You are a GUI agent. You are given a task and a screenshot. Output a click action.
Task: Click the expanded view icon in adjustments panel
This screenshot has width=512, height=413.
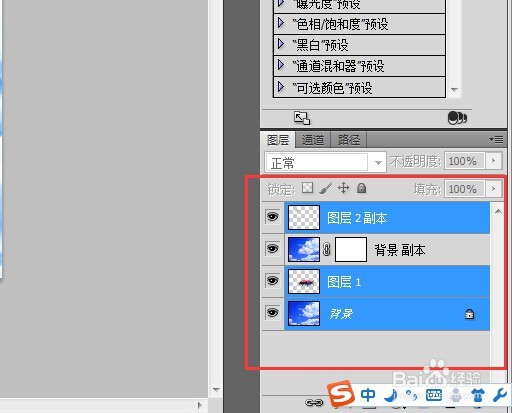pyautogui.click(x=302, y=118)
